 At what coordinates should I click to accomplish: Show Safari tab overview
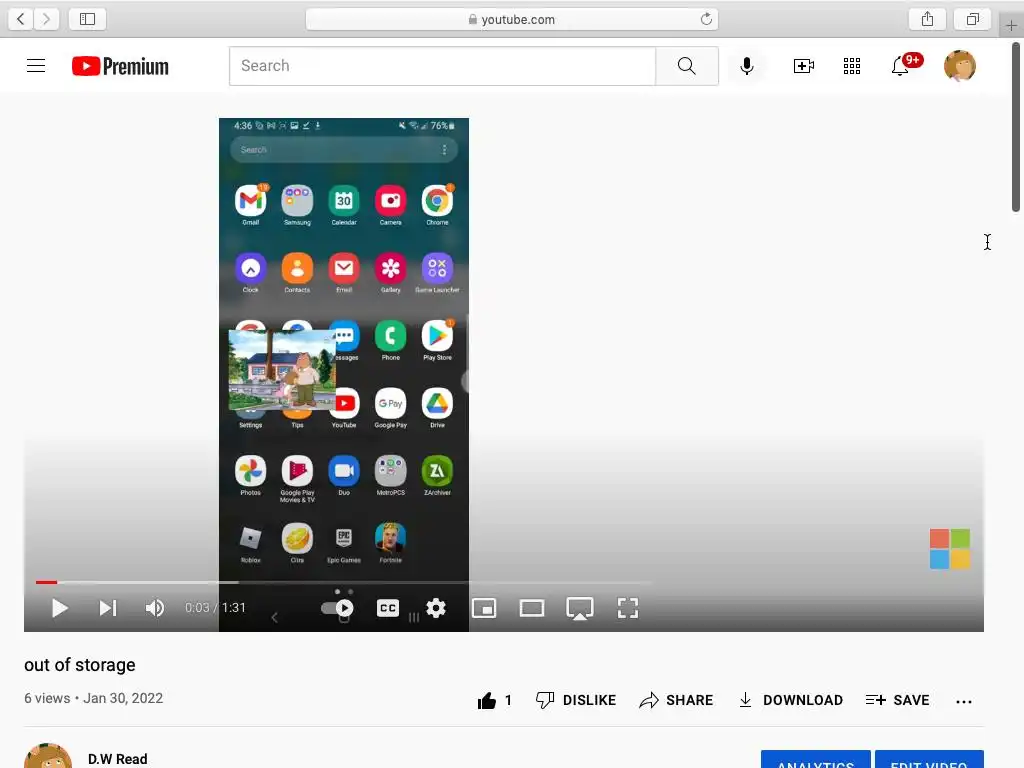tap(973, 19)
